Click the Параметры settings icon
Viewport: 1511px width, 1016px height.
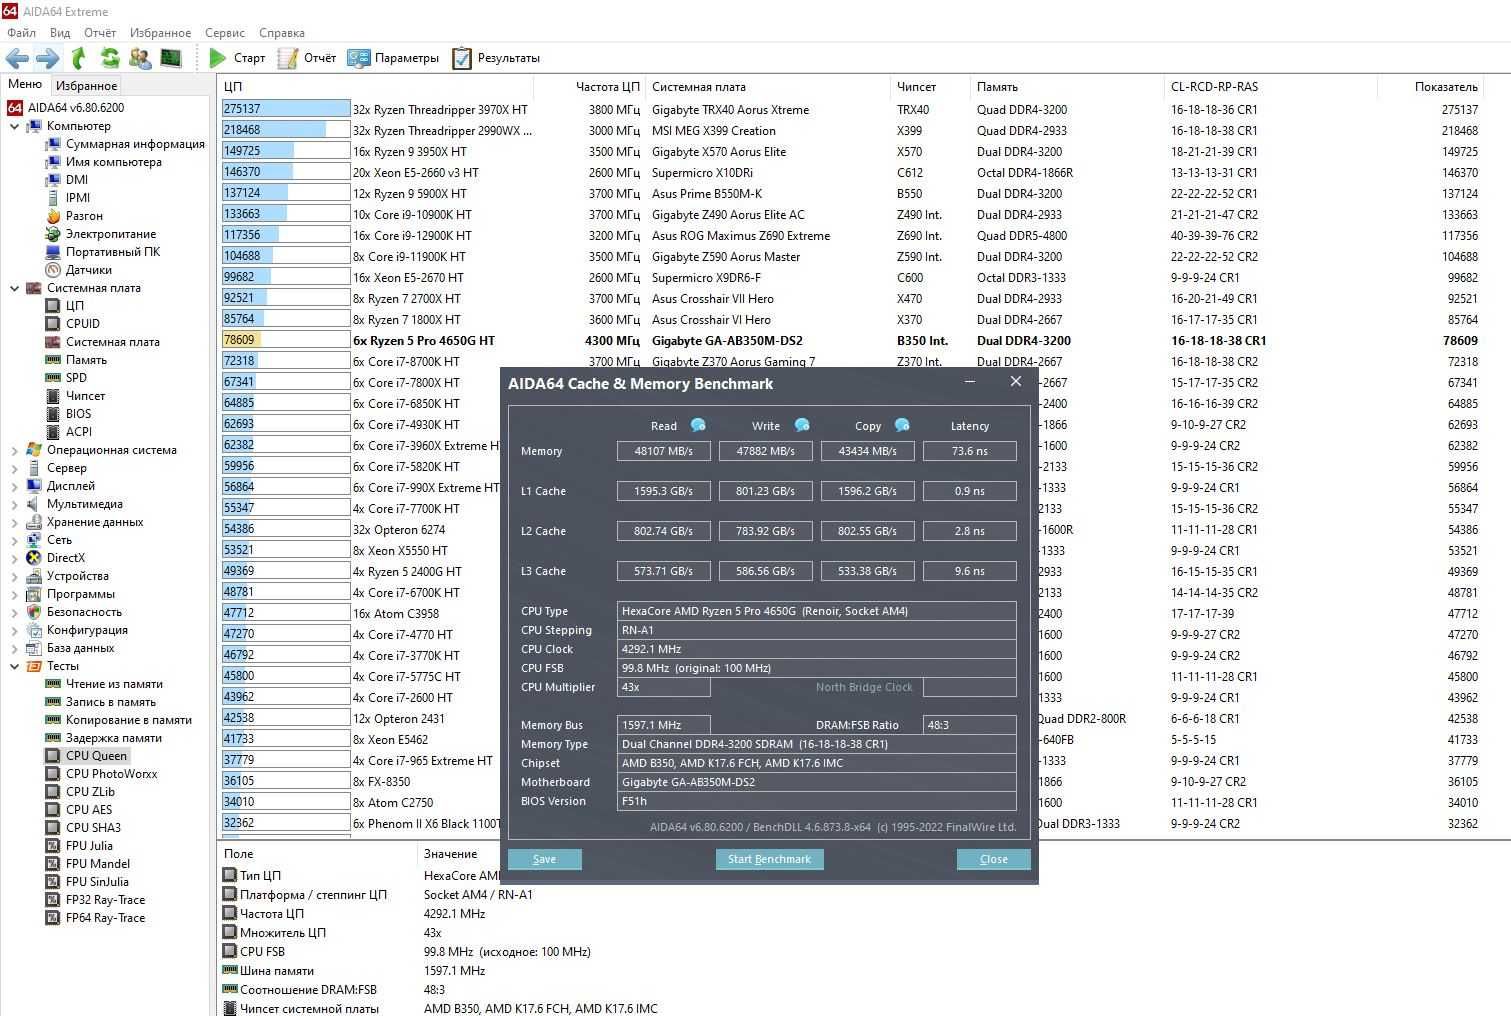[358, 58]
